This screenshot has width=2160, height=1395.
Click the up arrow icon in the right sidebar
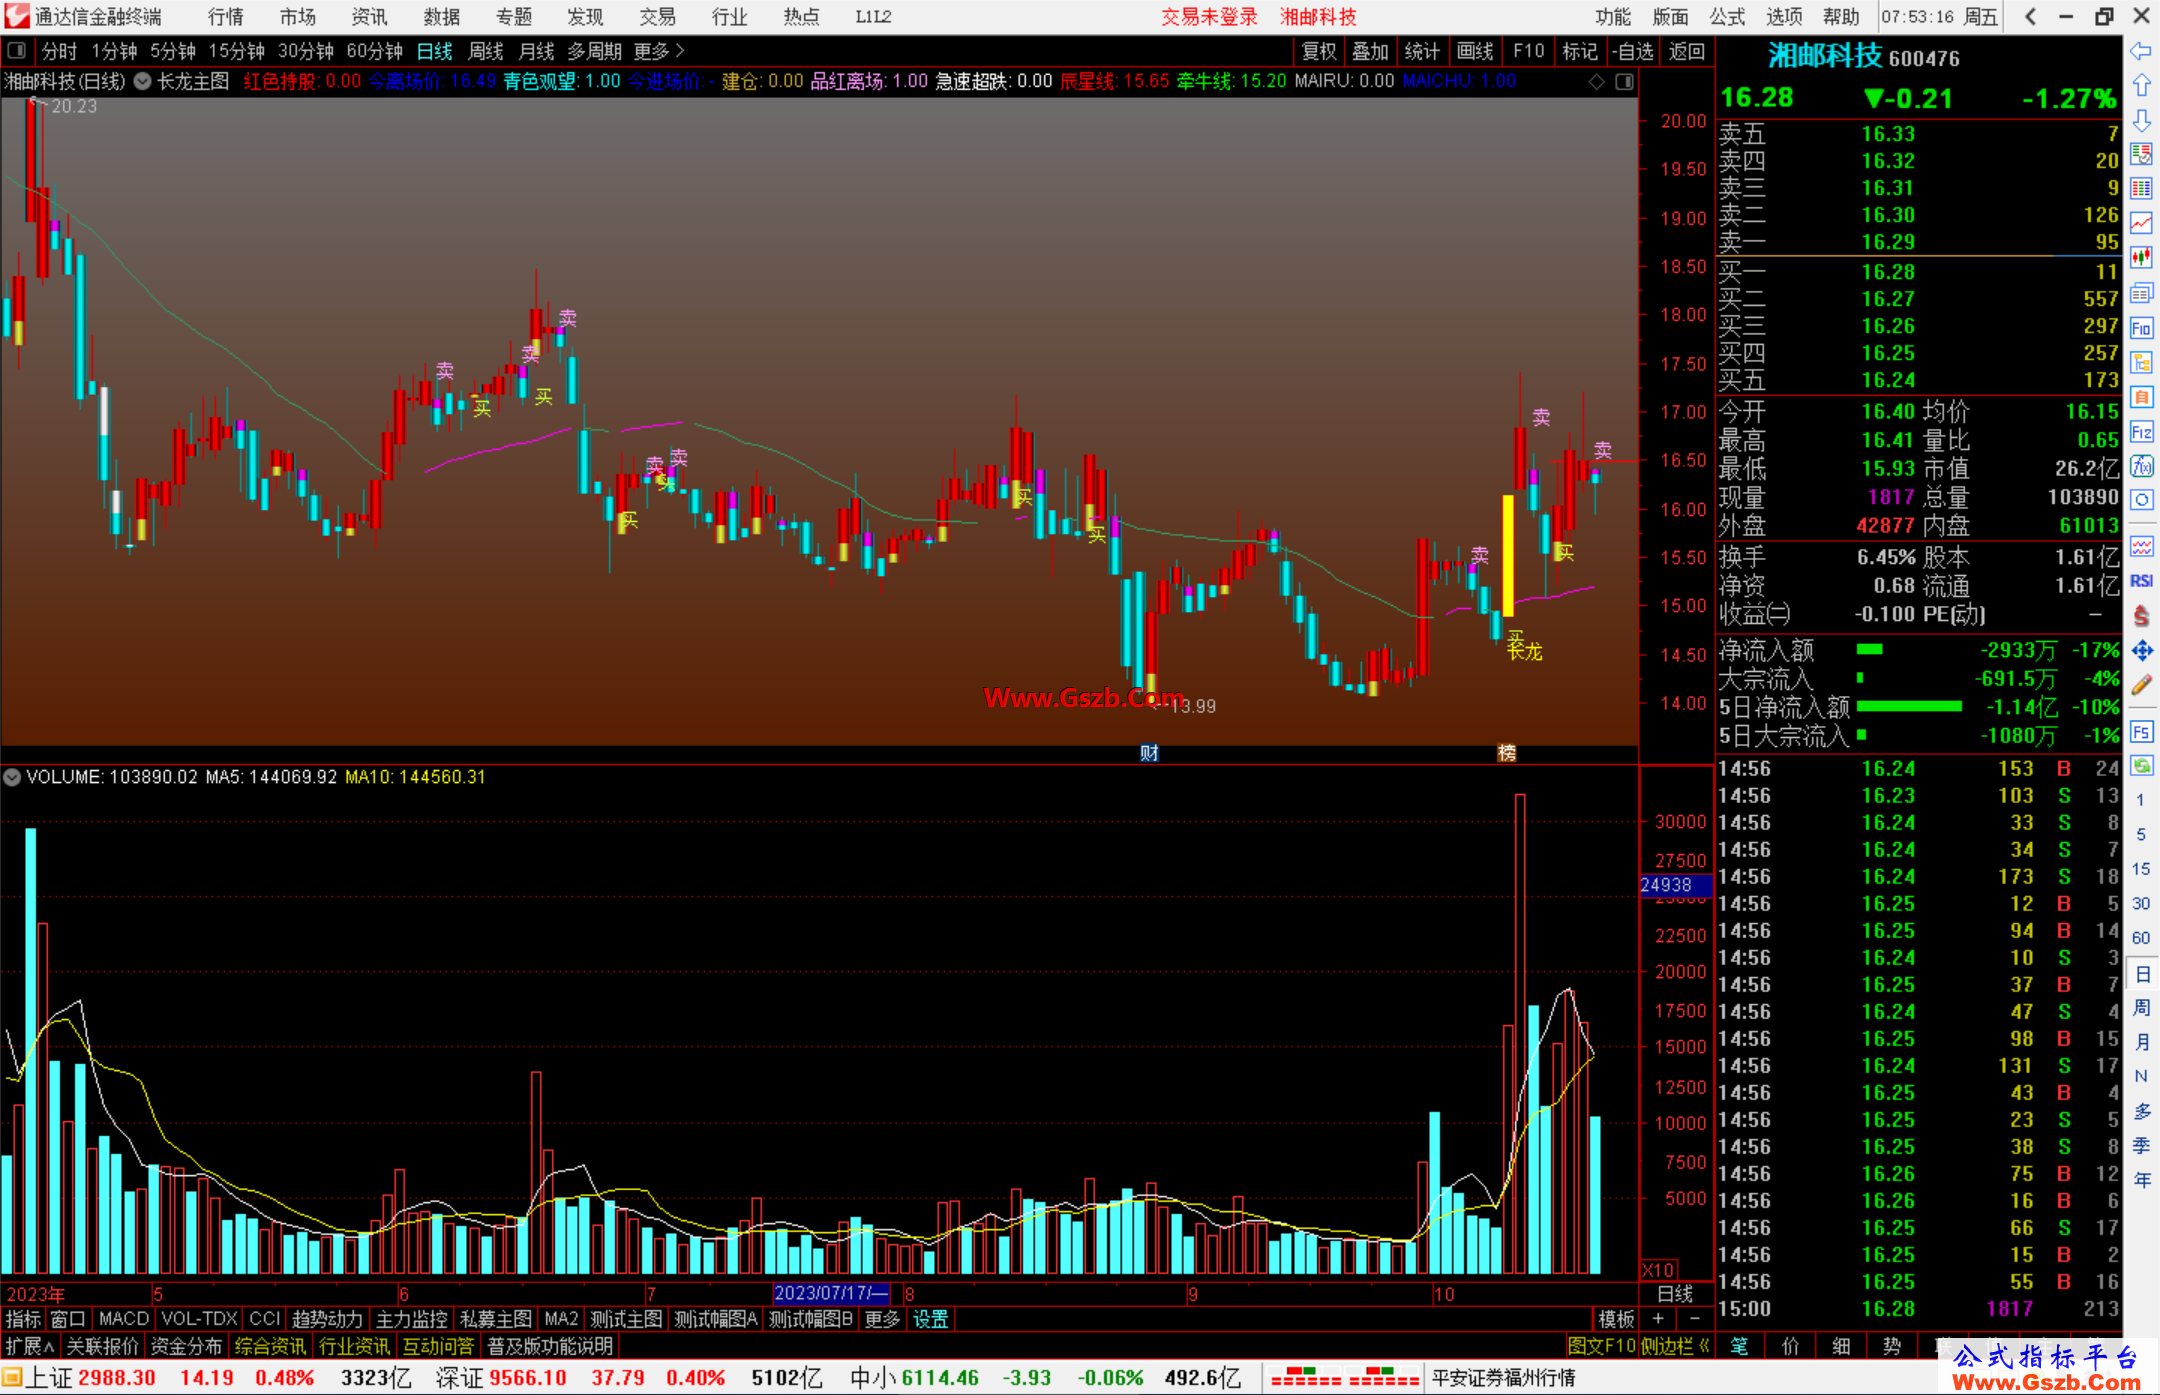tap(2141, 85)
